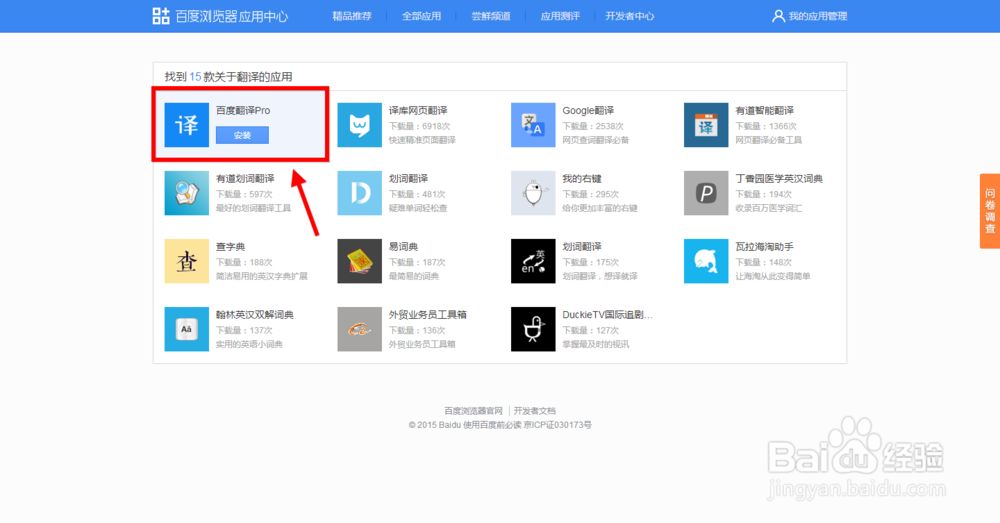This screenshot has width=1000, height=523.
Task: Click the user icon beside 我的应用管理
Action: pos(778,16)
